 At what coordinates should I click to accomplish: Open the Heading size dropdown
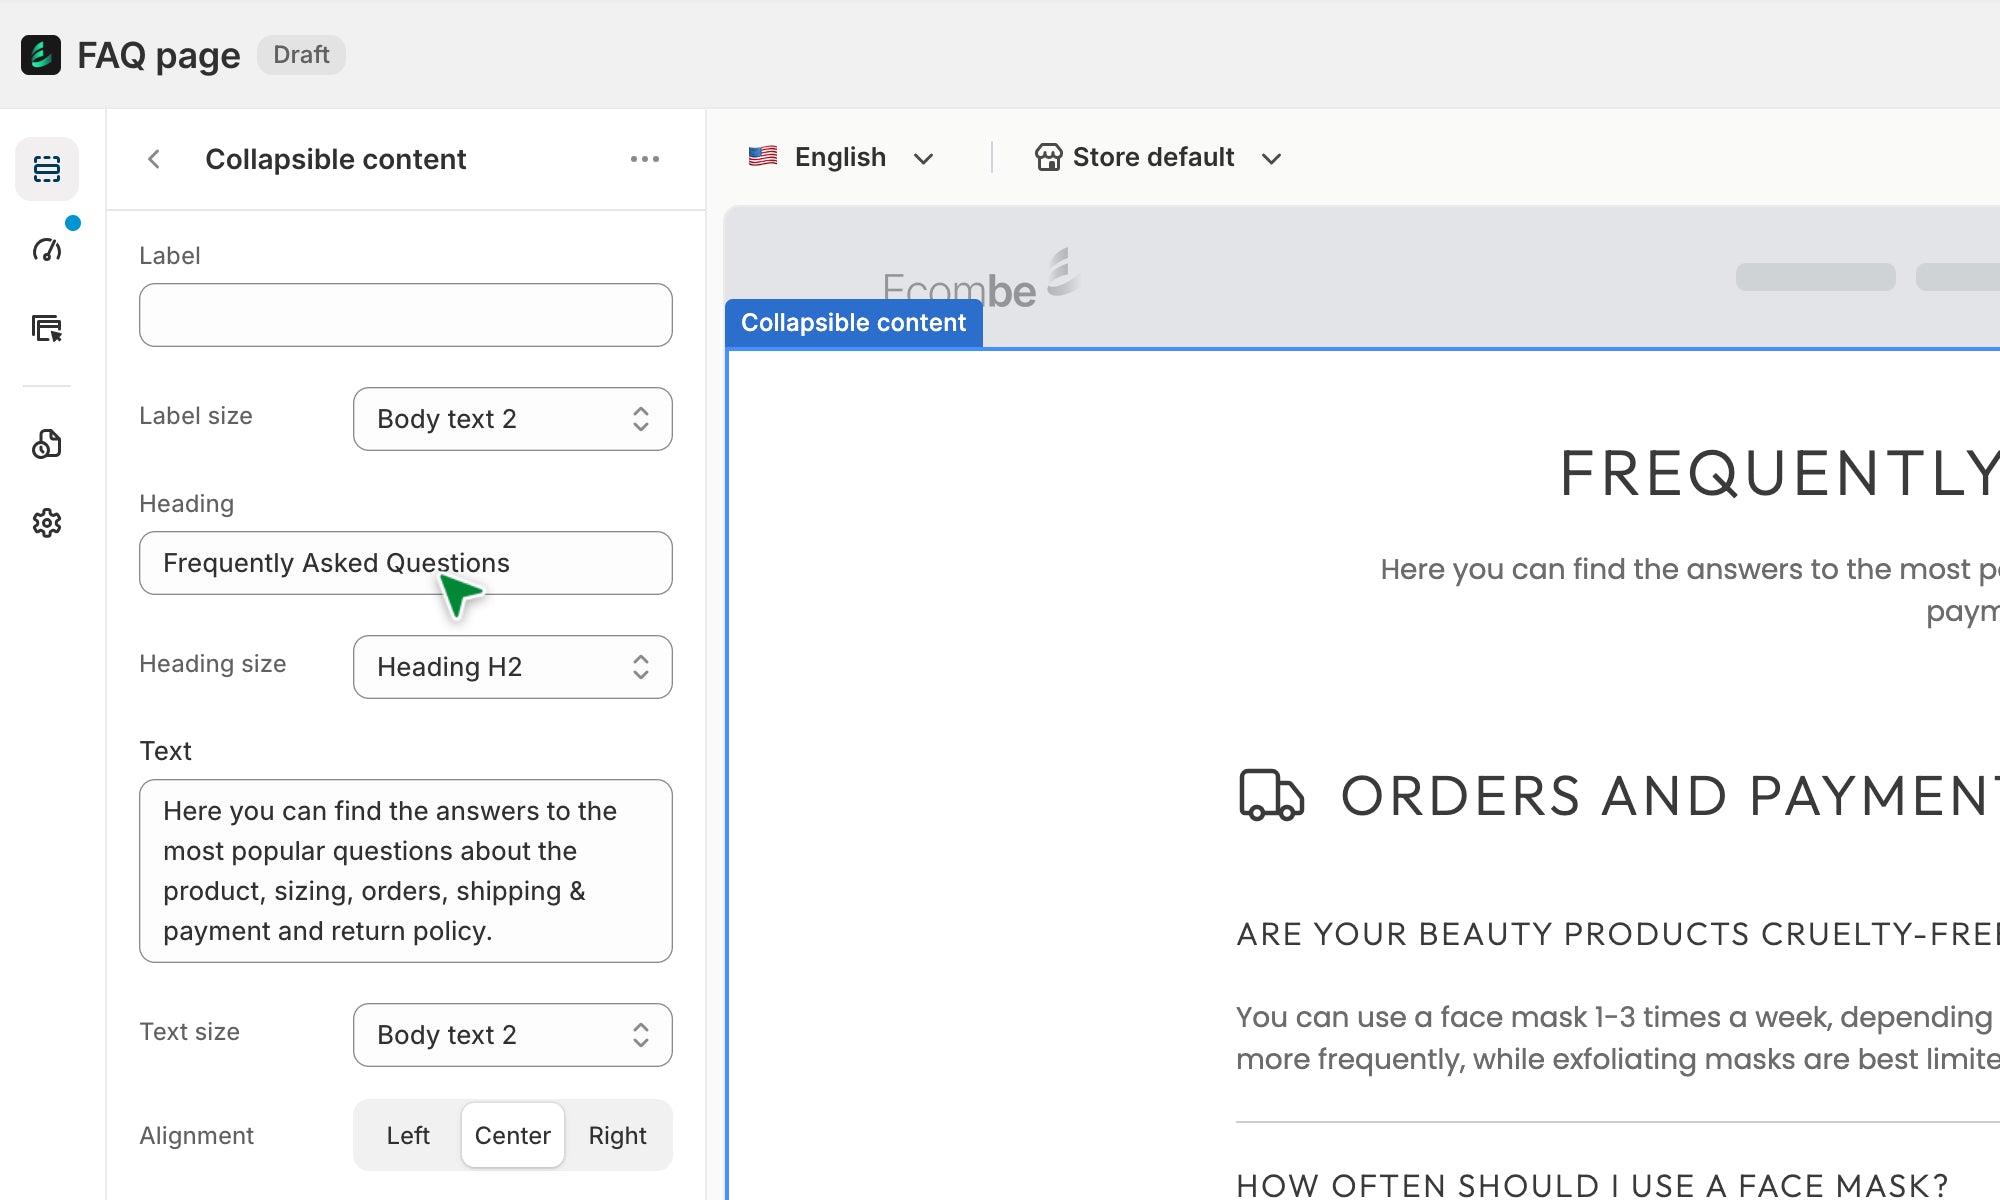(x=512, y=667)
